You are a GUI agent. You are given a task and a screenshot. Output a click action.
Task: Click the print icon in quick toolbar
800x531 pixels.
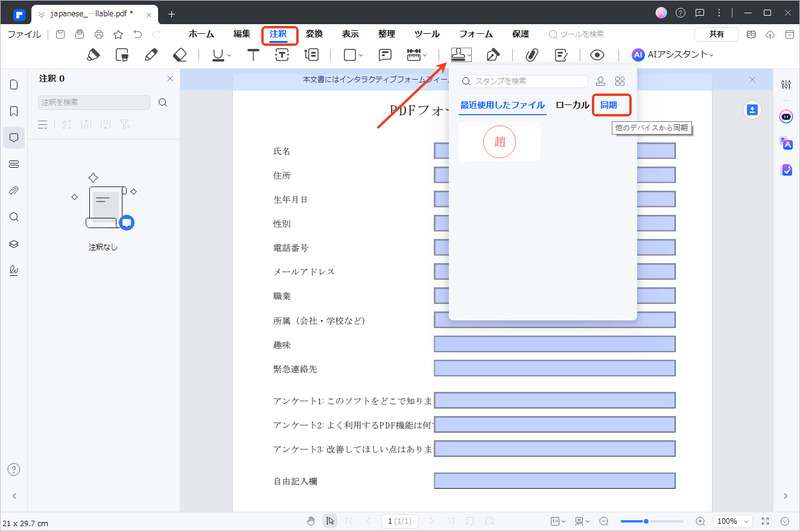(x=99, y=34)
